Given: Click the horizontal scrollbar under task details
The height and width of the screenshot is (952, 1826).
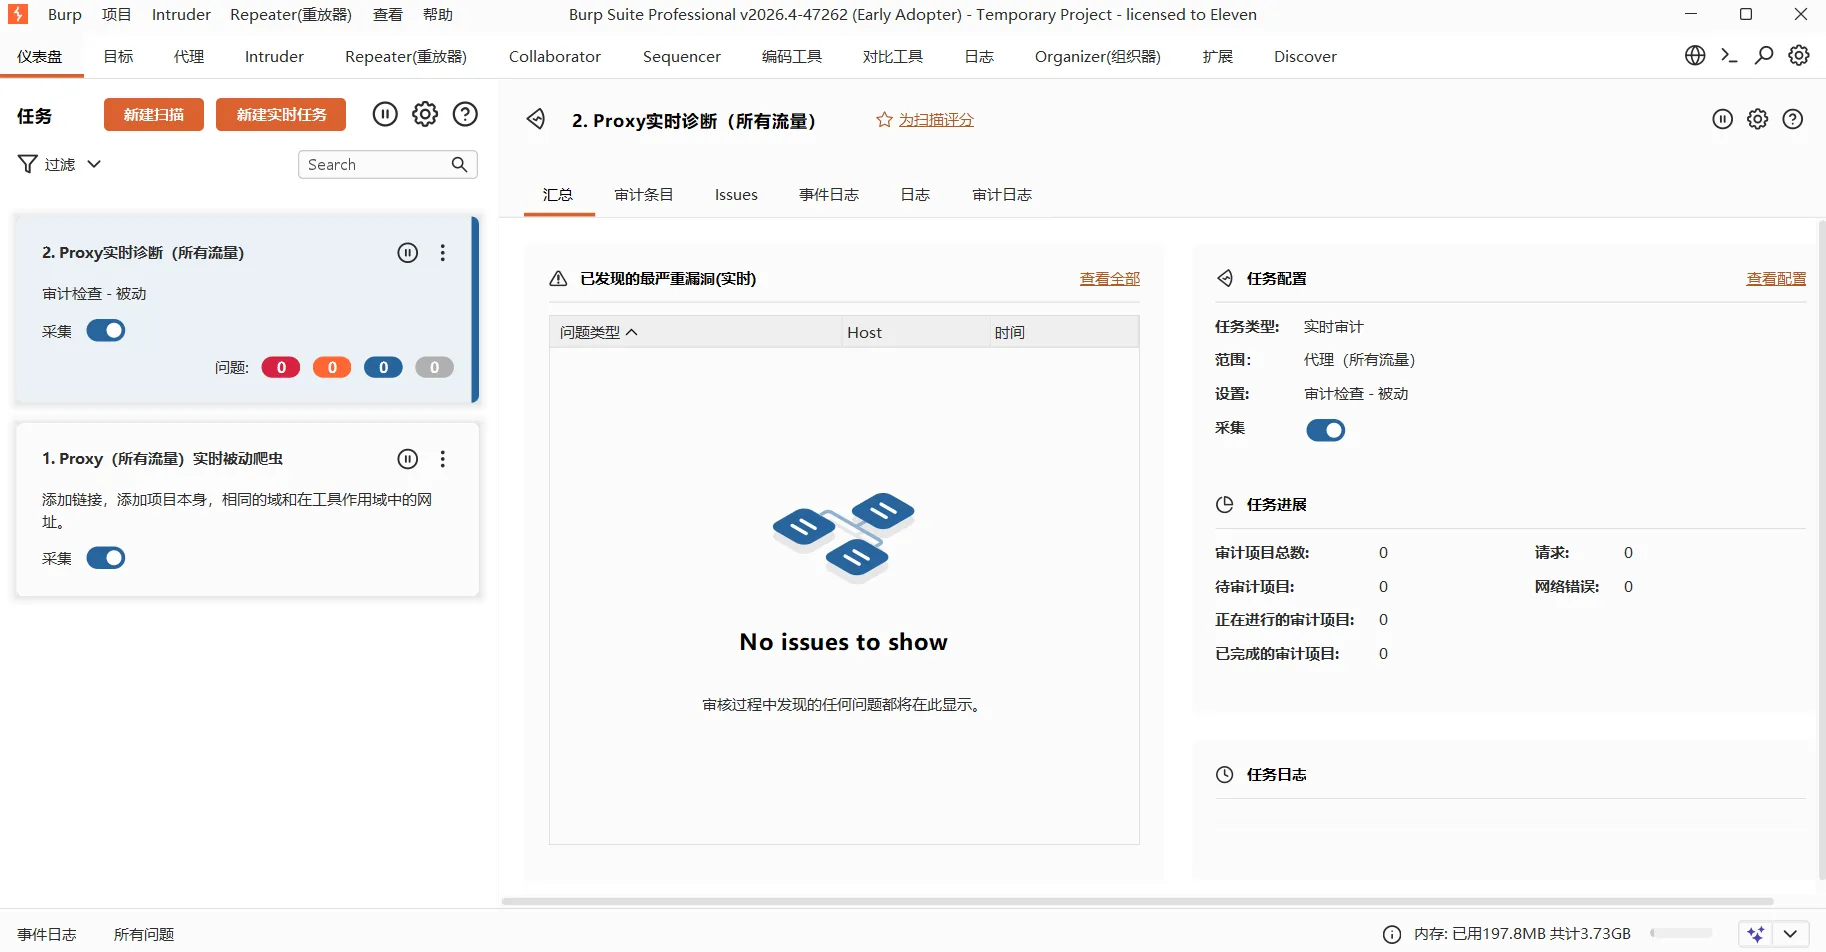Looking at the screenshot, I should tap(1137, 901).
